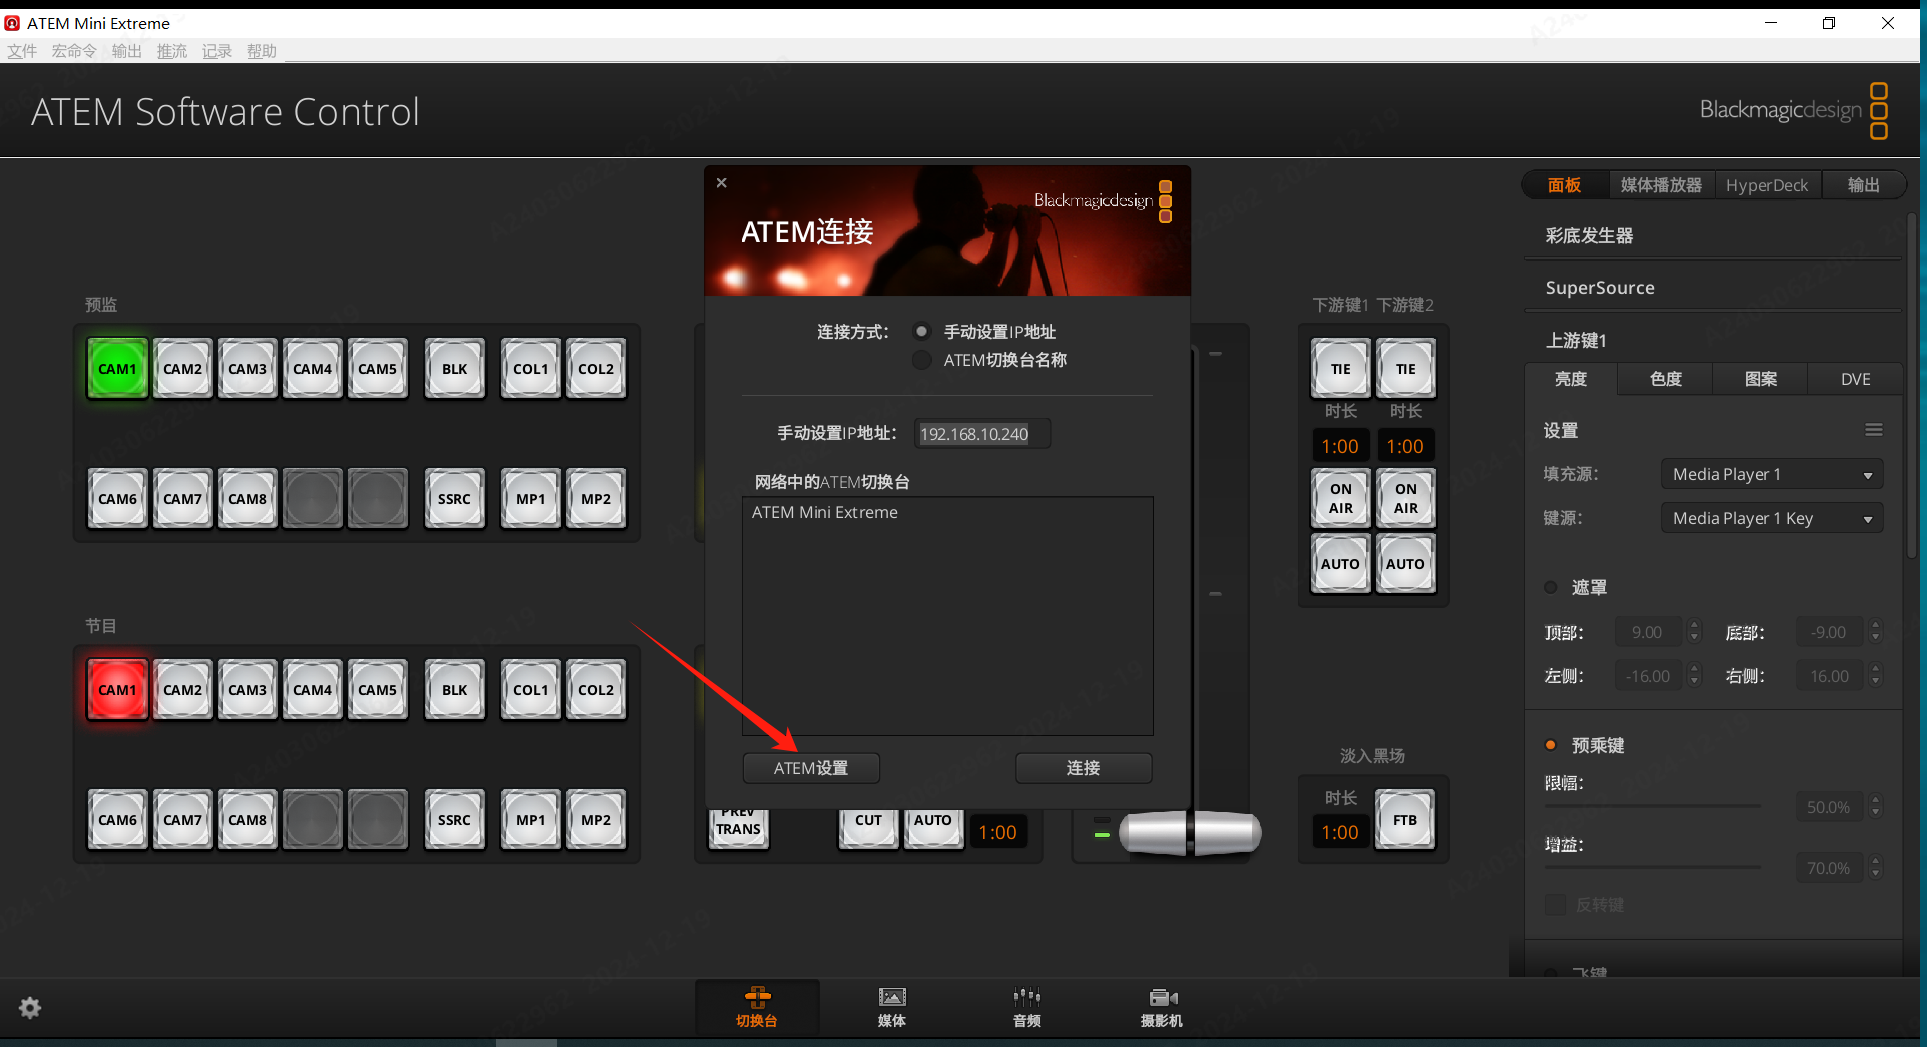This screenshot has width=1927, height=1047.
Task: Check the 反转键 invert key checkbox
Action: tap(1555, 905)
